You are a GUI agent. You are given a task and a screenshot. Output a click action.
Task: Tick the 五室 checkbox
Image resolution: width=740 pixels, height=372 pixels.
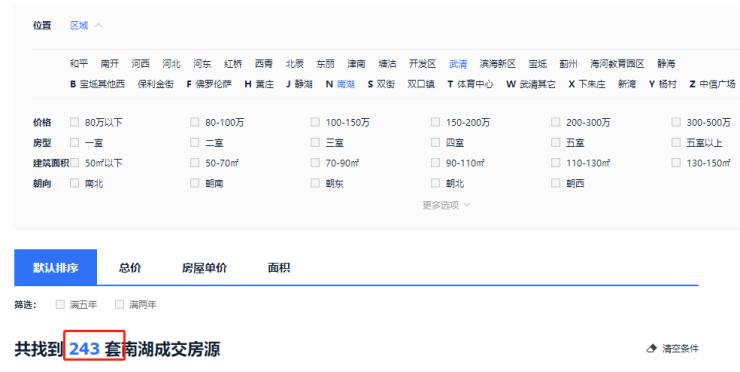555,142
